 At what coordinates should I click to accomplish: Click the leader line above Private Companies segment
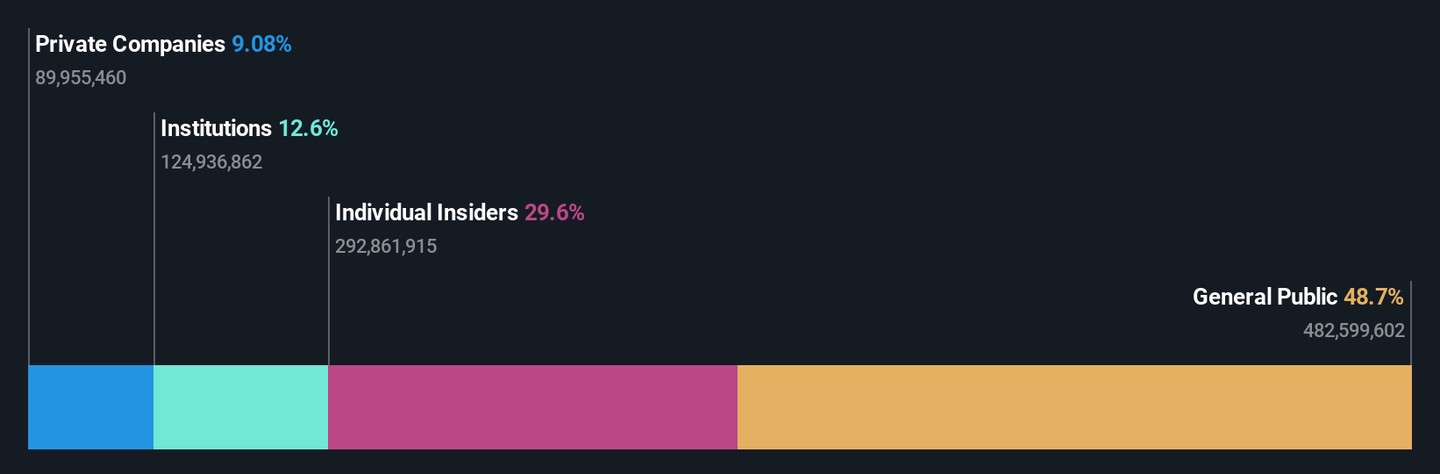click(29, 197)
